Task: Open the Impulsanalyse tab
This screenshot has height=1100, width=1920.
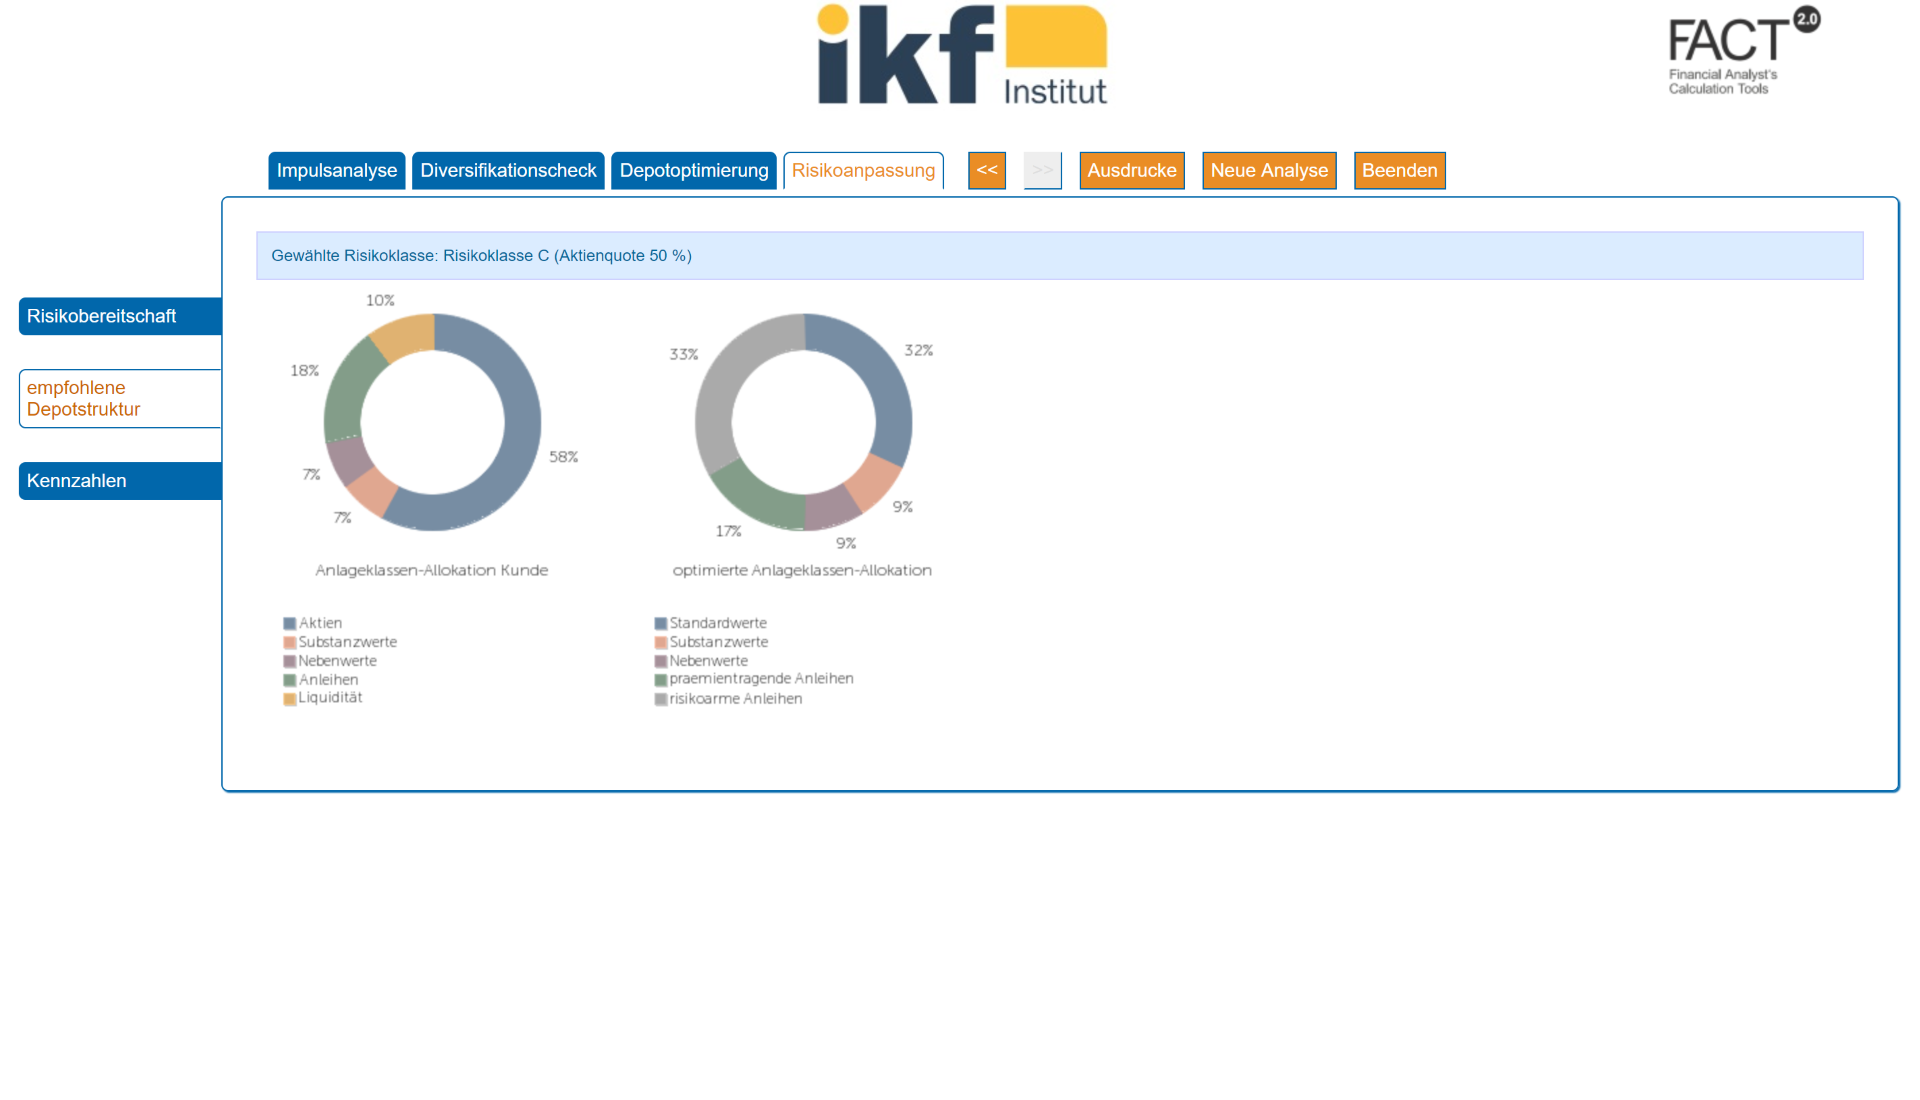Action: [336, 171]
